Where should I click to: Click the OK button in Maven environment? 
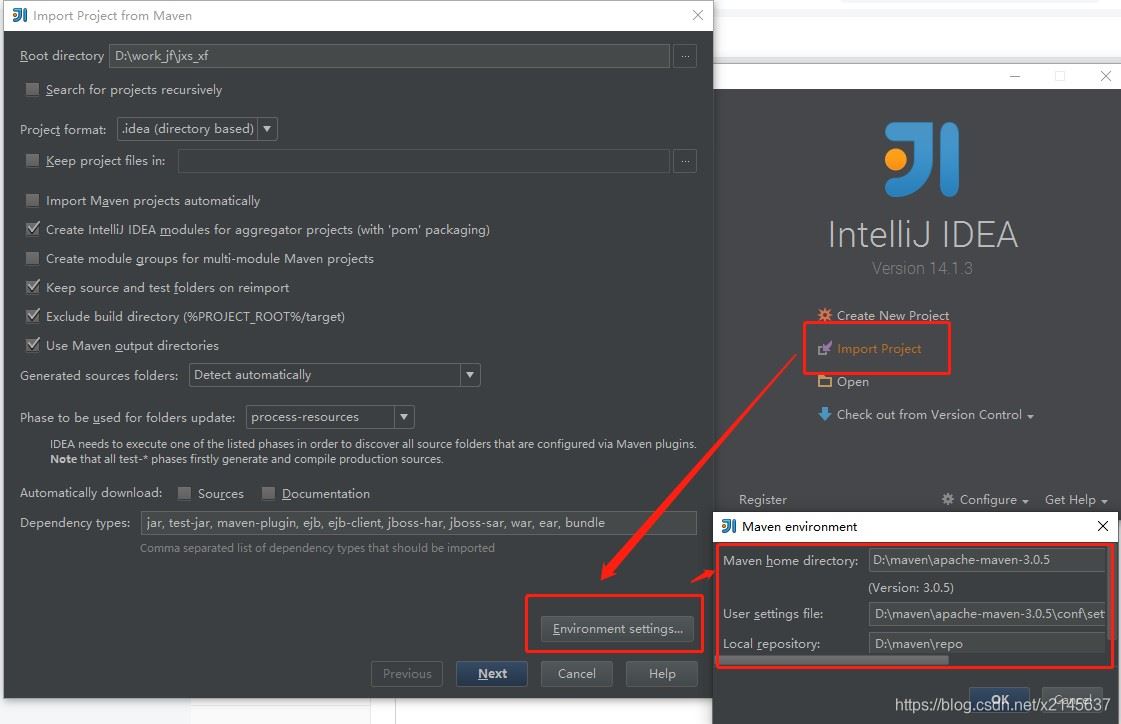click(999, 700)
